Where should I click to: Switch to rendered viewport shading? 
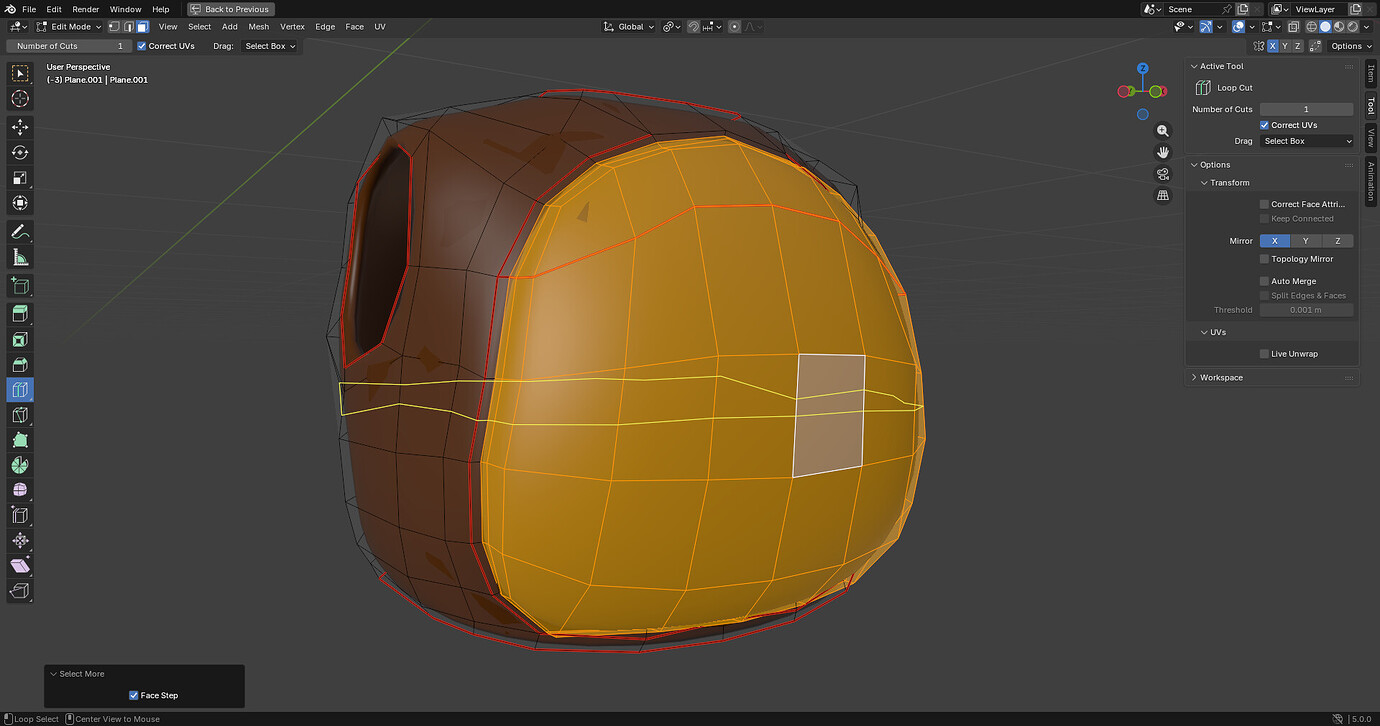(1354, 27)
